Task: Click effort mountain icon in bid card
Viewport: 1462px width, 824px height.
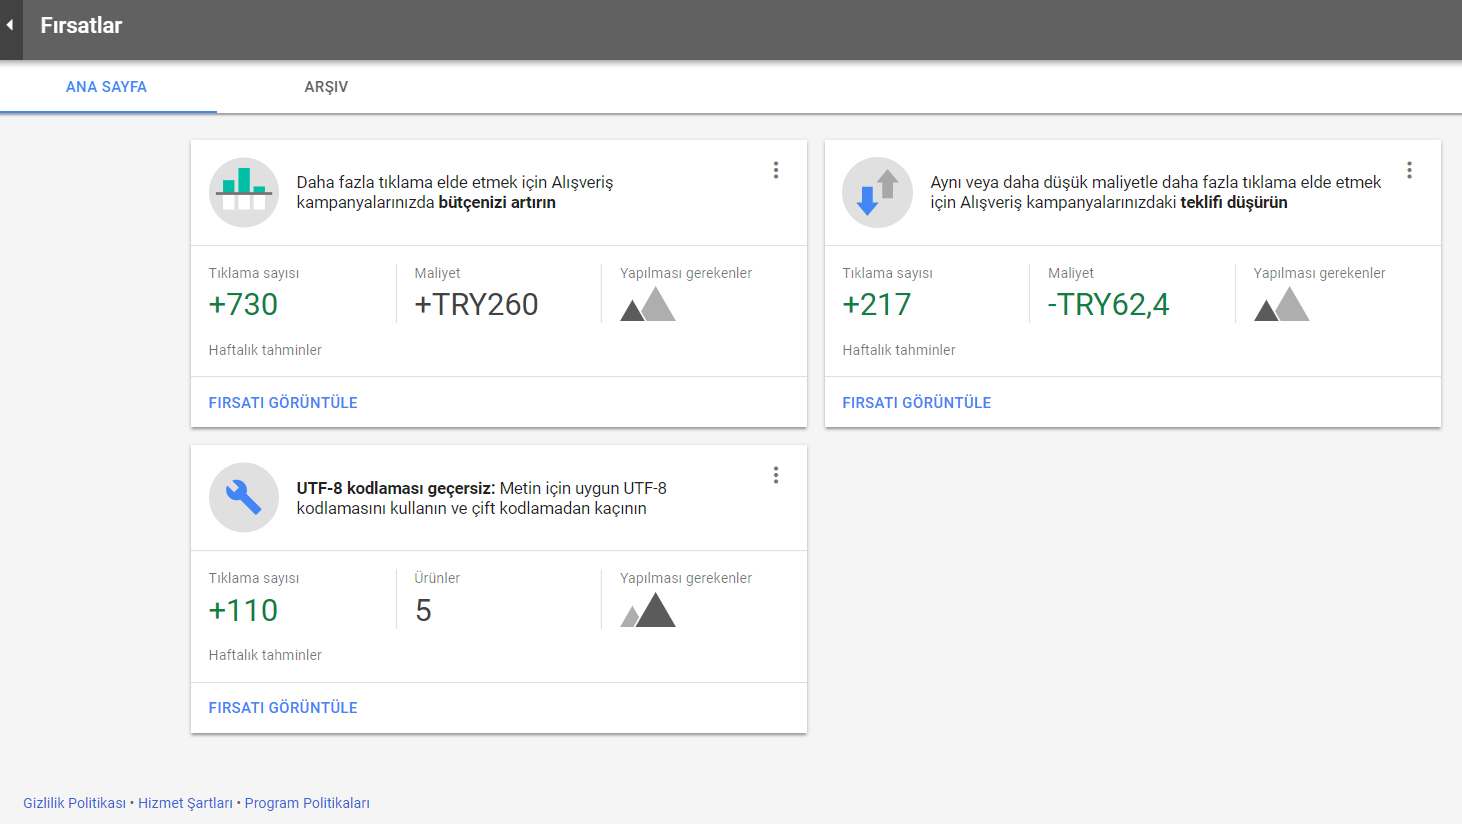Action: [1281, 304]
